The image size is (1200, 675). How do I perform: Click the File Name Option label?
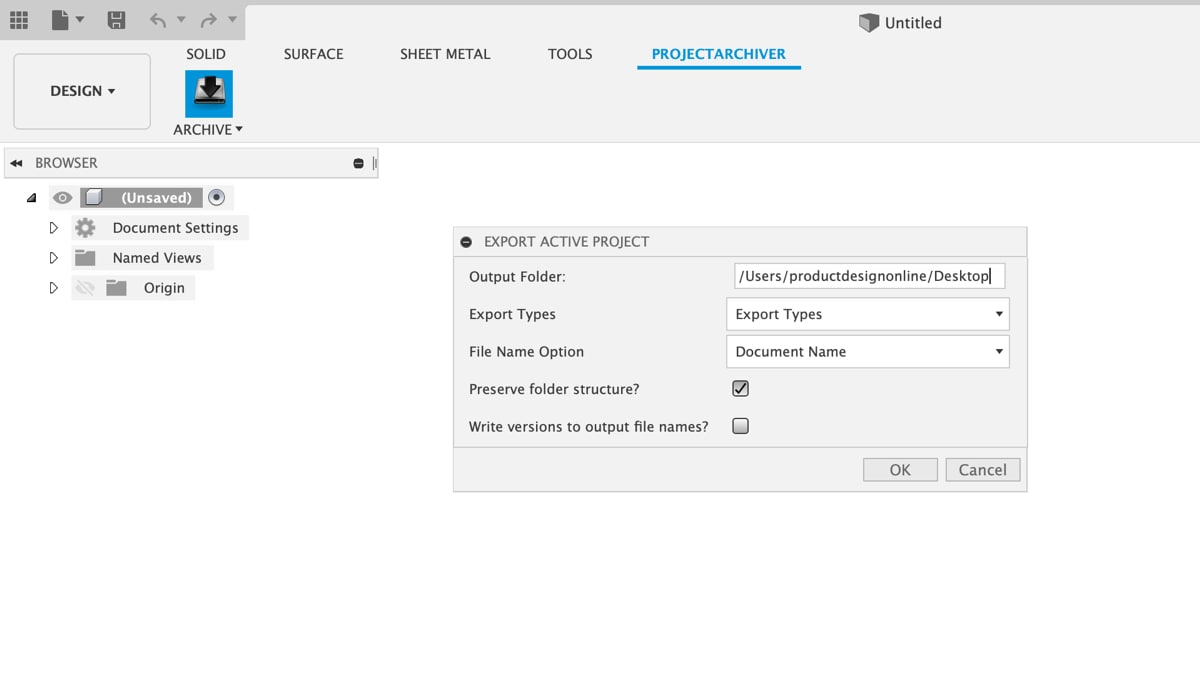tap(526, 352)
